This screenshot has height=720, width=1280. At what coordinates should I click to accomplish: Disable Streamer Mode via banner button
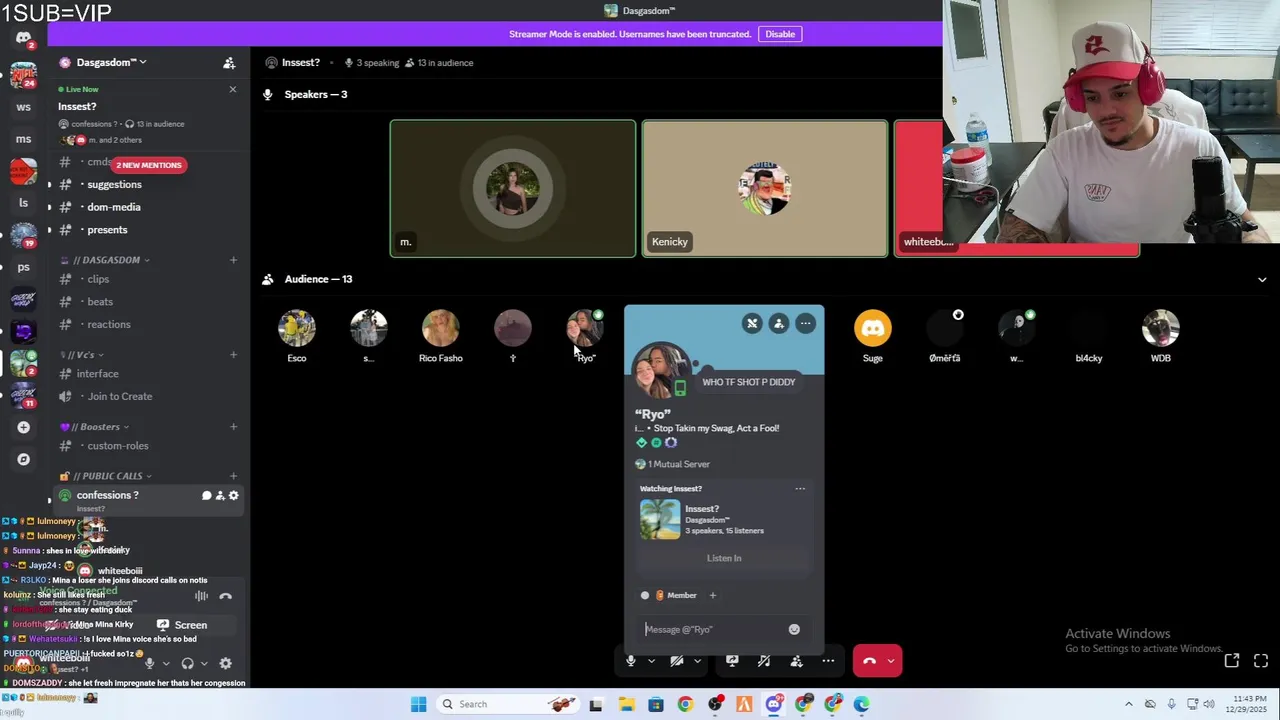point(780,34)
